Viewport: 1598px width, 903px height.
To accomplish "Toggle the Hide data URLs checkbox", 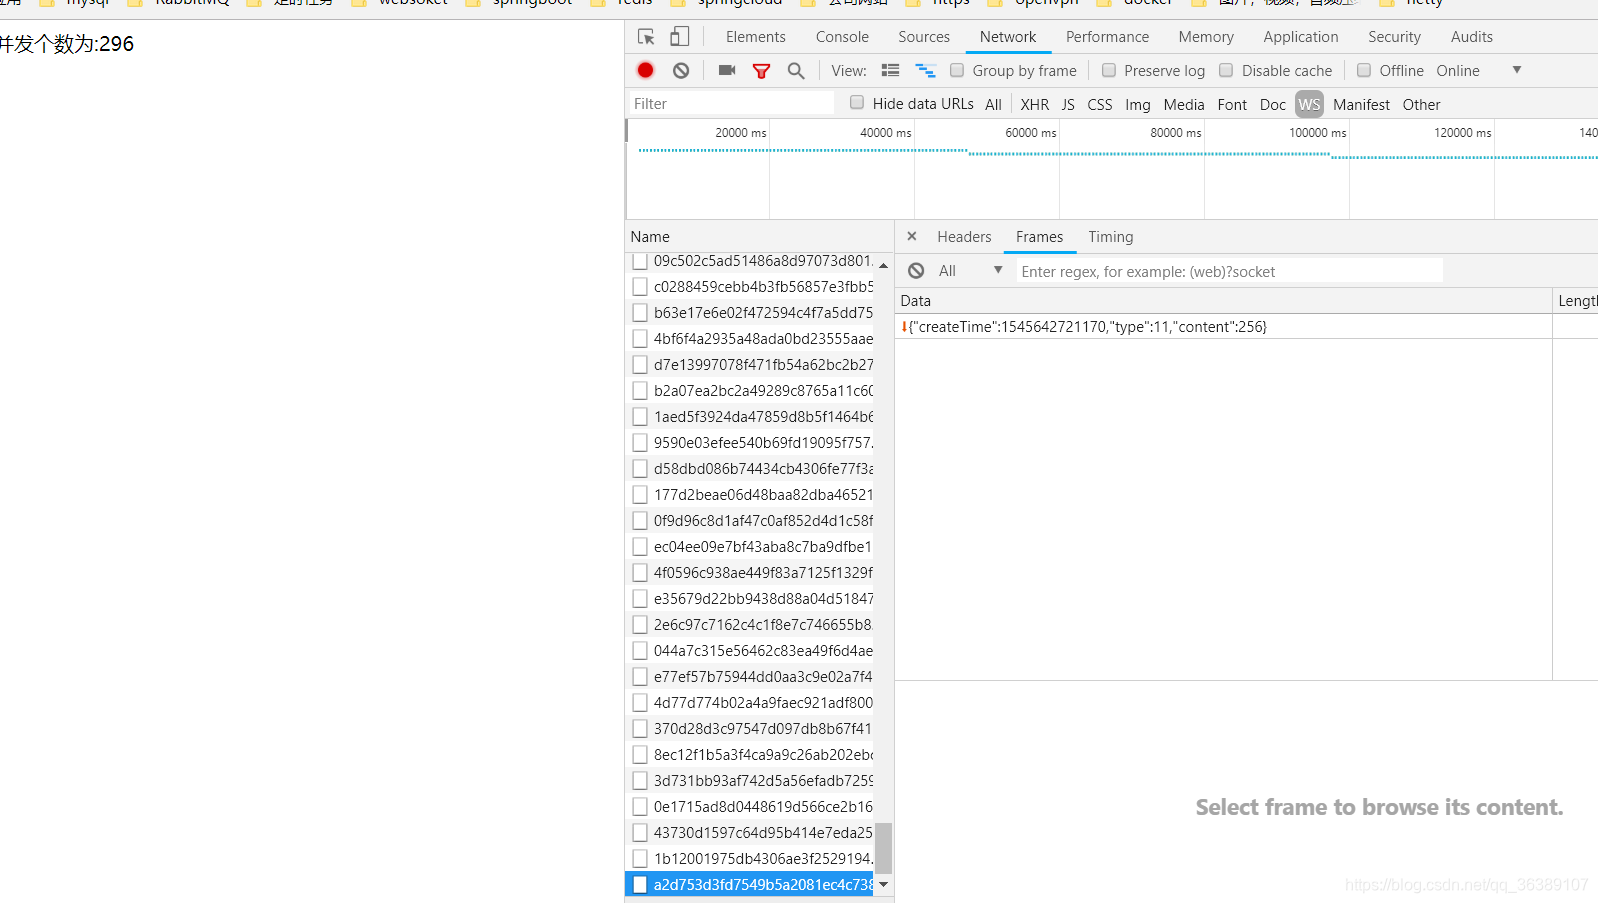I will tap(857, 102).
